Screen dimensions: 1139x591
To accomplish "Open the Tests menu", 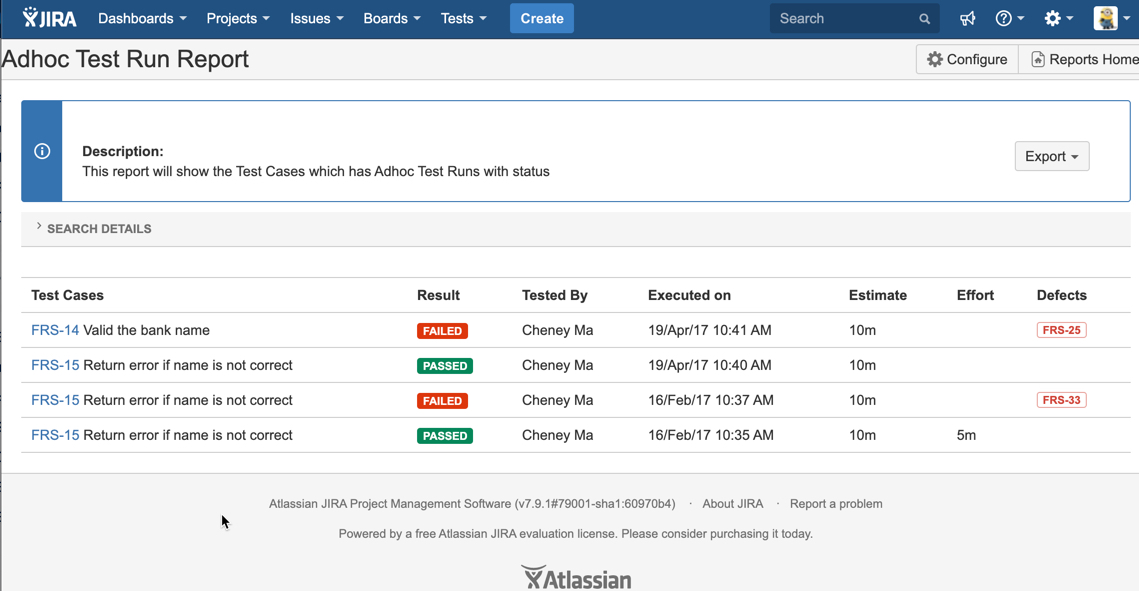I will tap(463, 18).
